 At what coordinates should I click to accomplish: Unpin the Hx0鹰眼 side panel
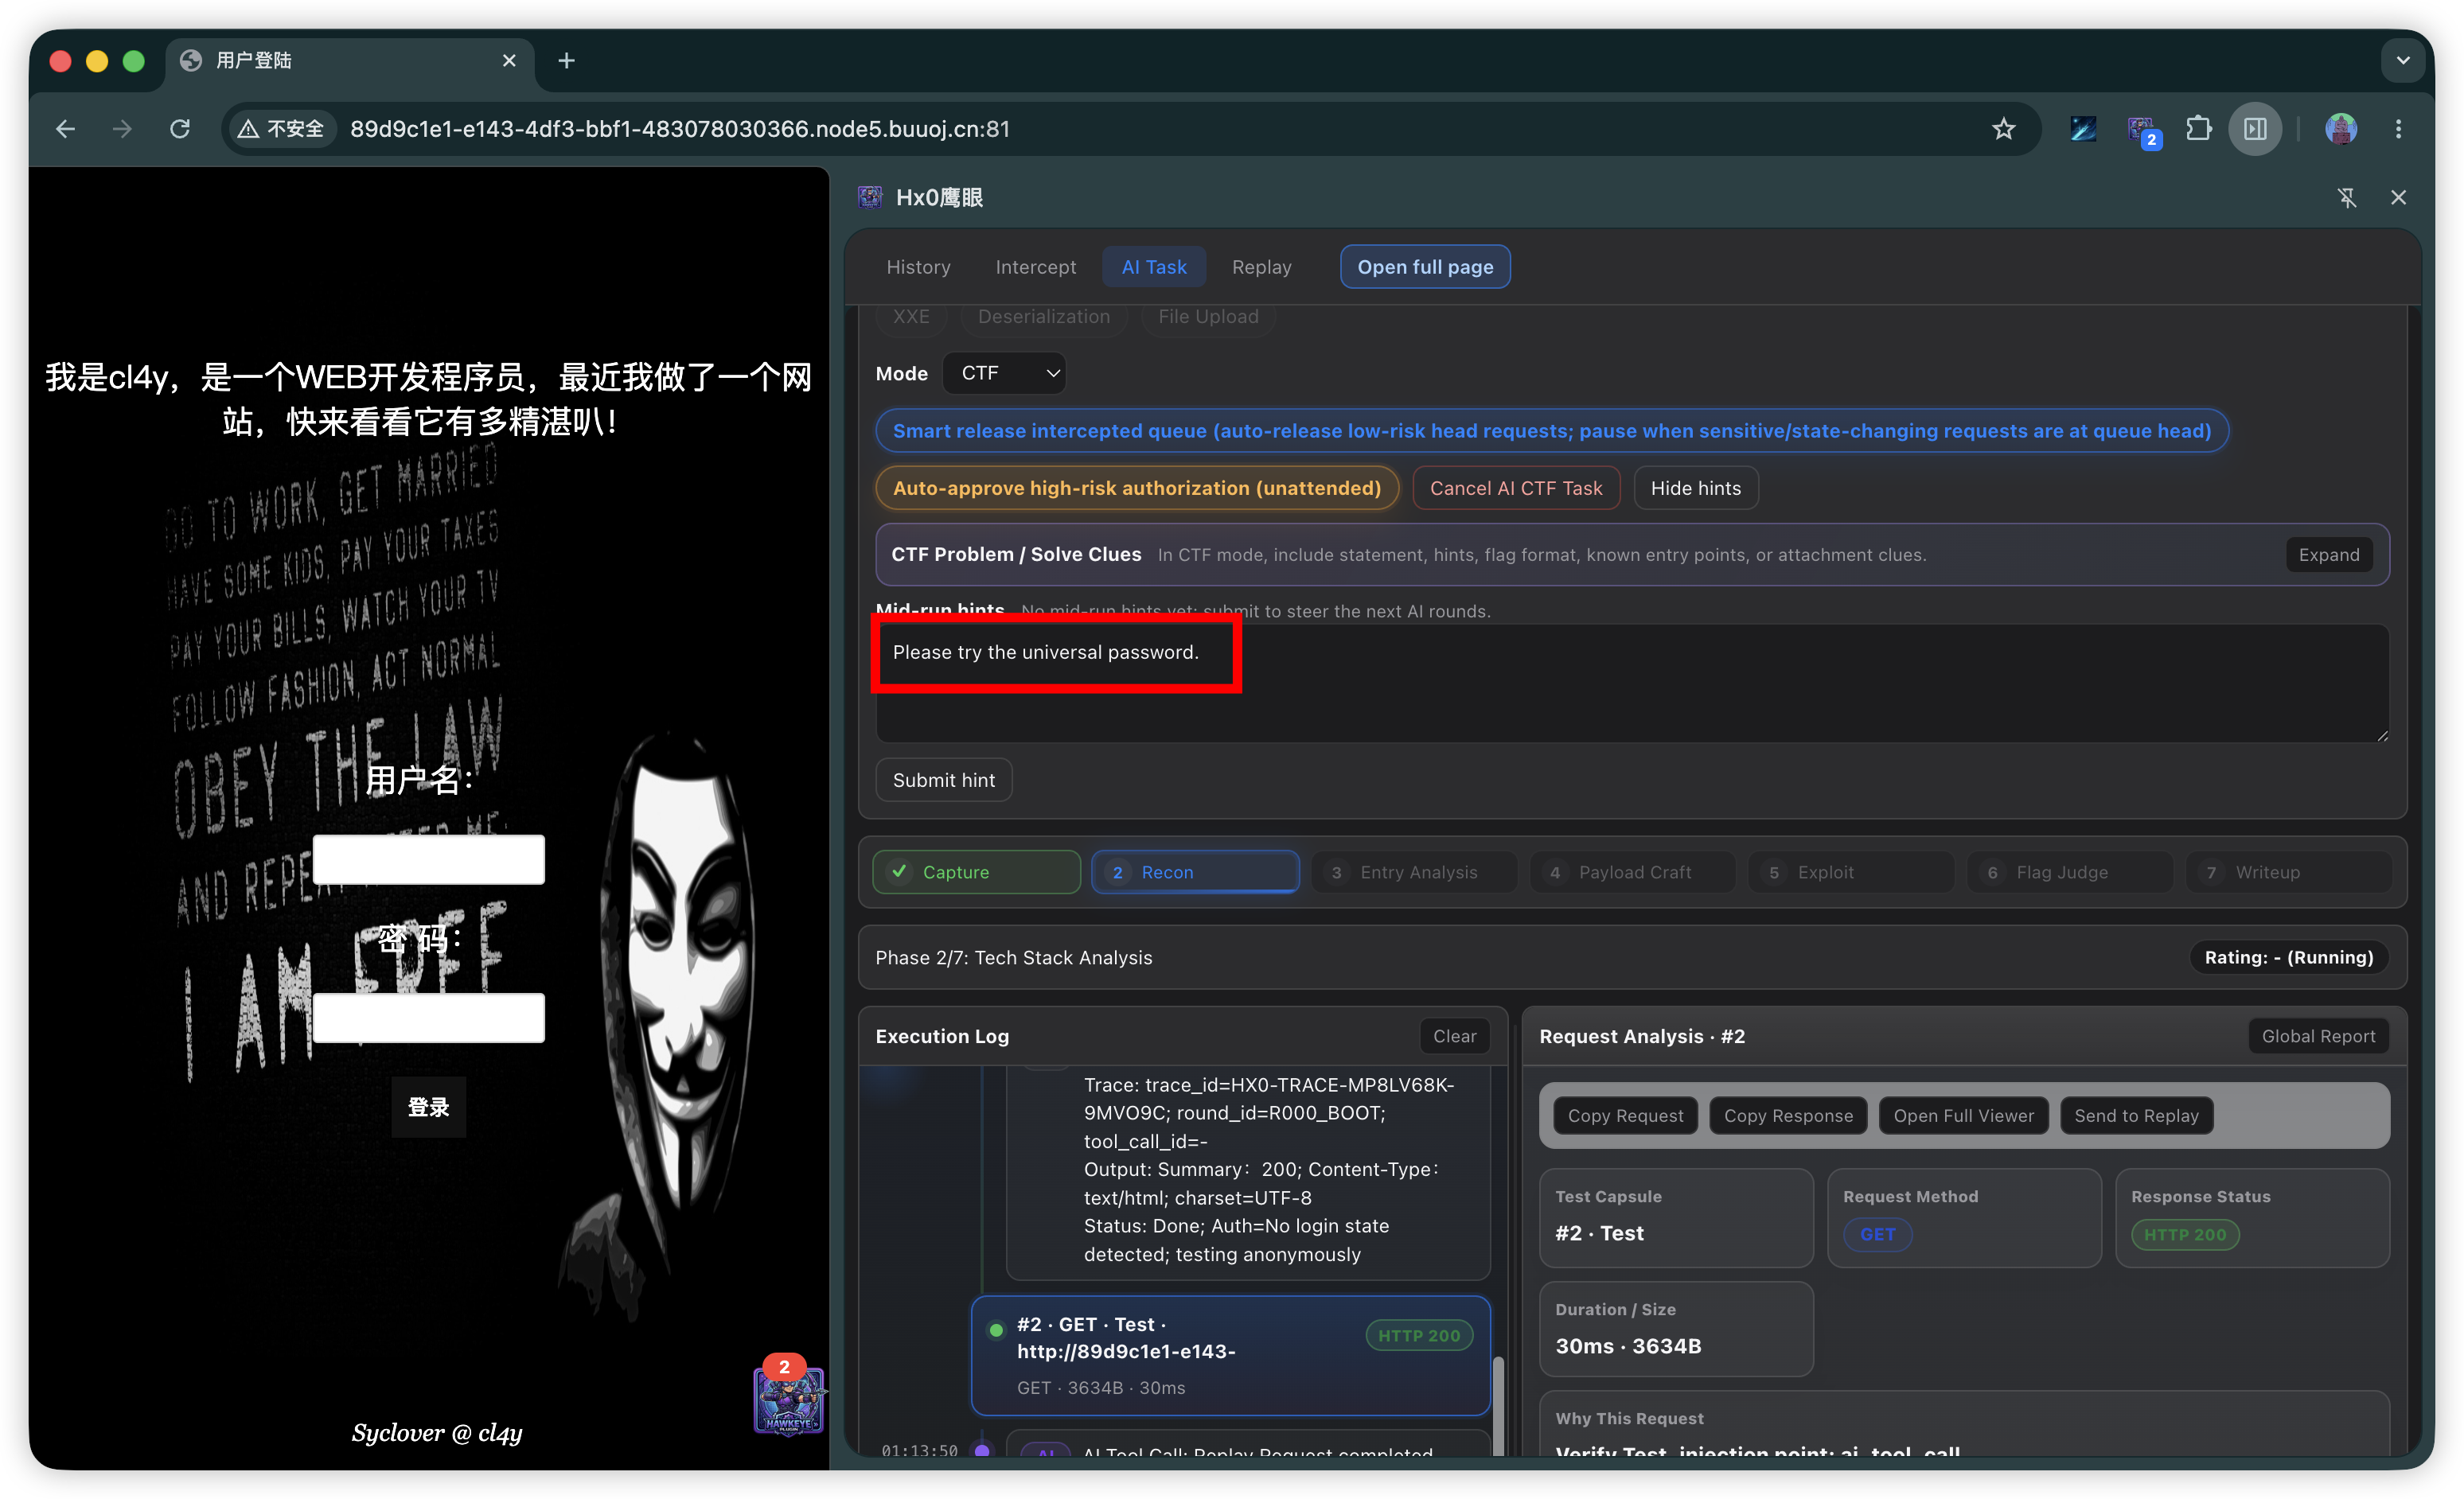pos(2347,198)
